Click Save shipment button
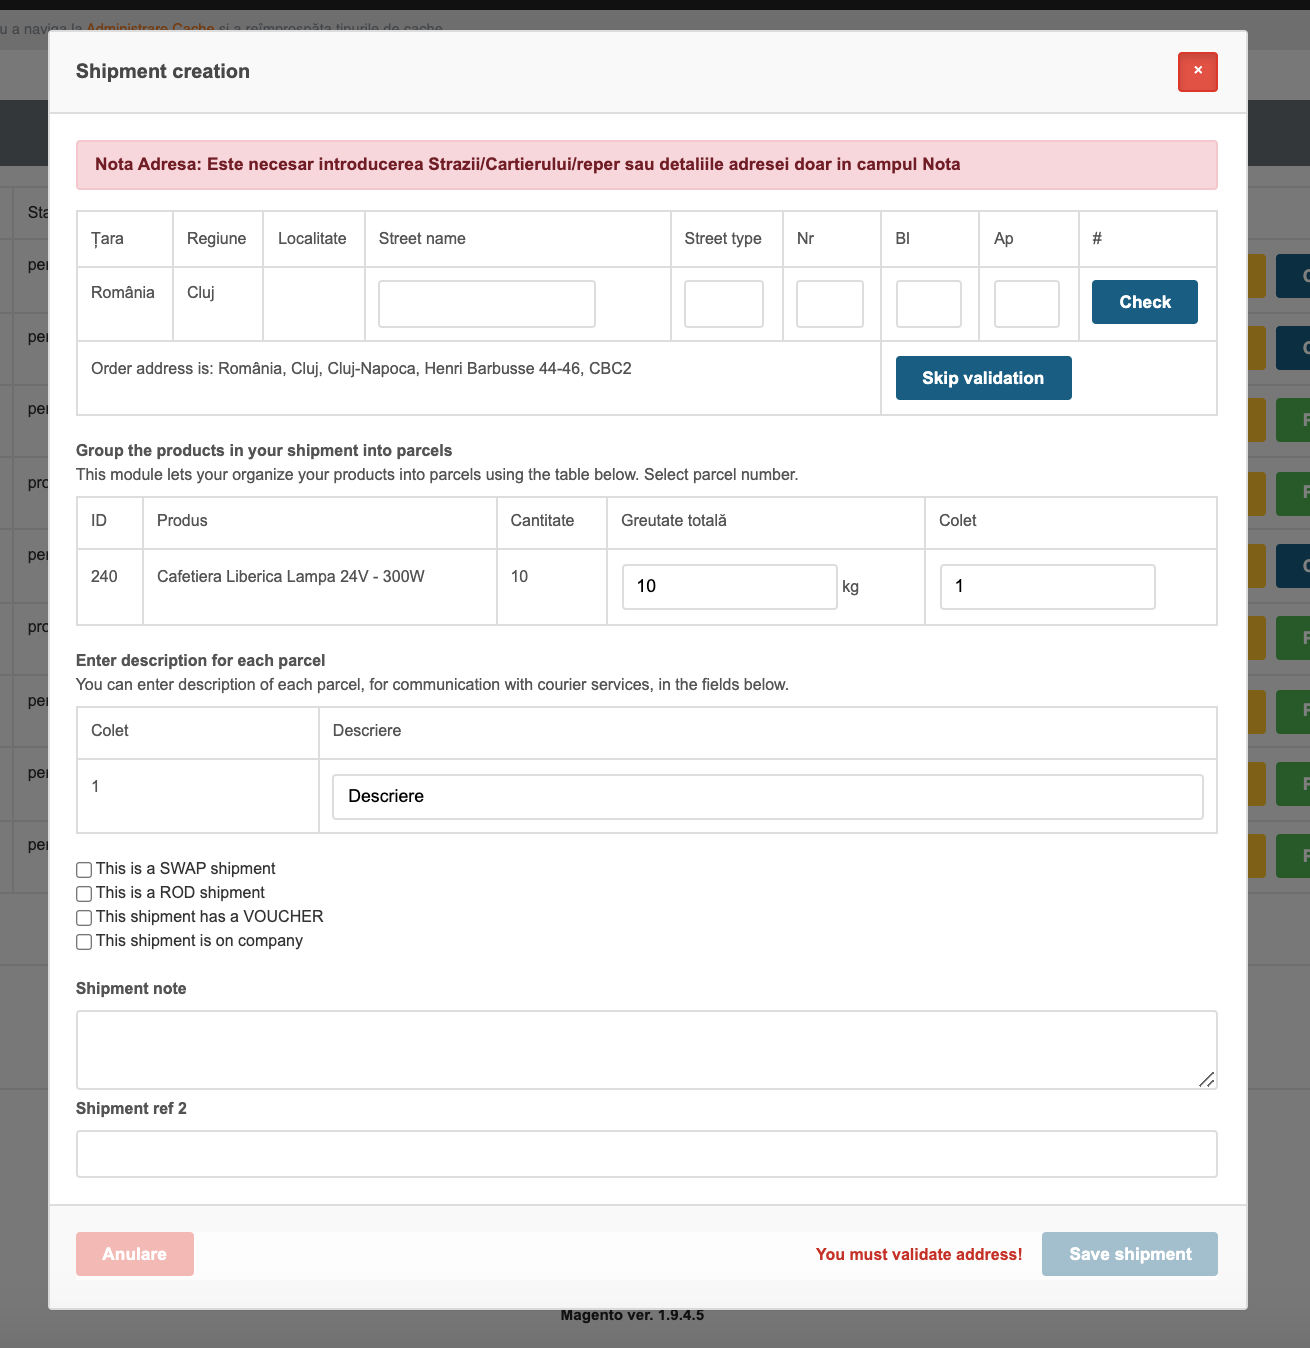Image resolution: width=1310 pixels, height=1348 pixels. tap(1130, 1254)
